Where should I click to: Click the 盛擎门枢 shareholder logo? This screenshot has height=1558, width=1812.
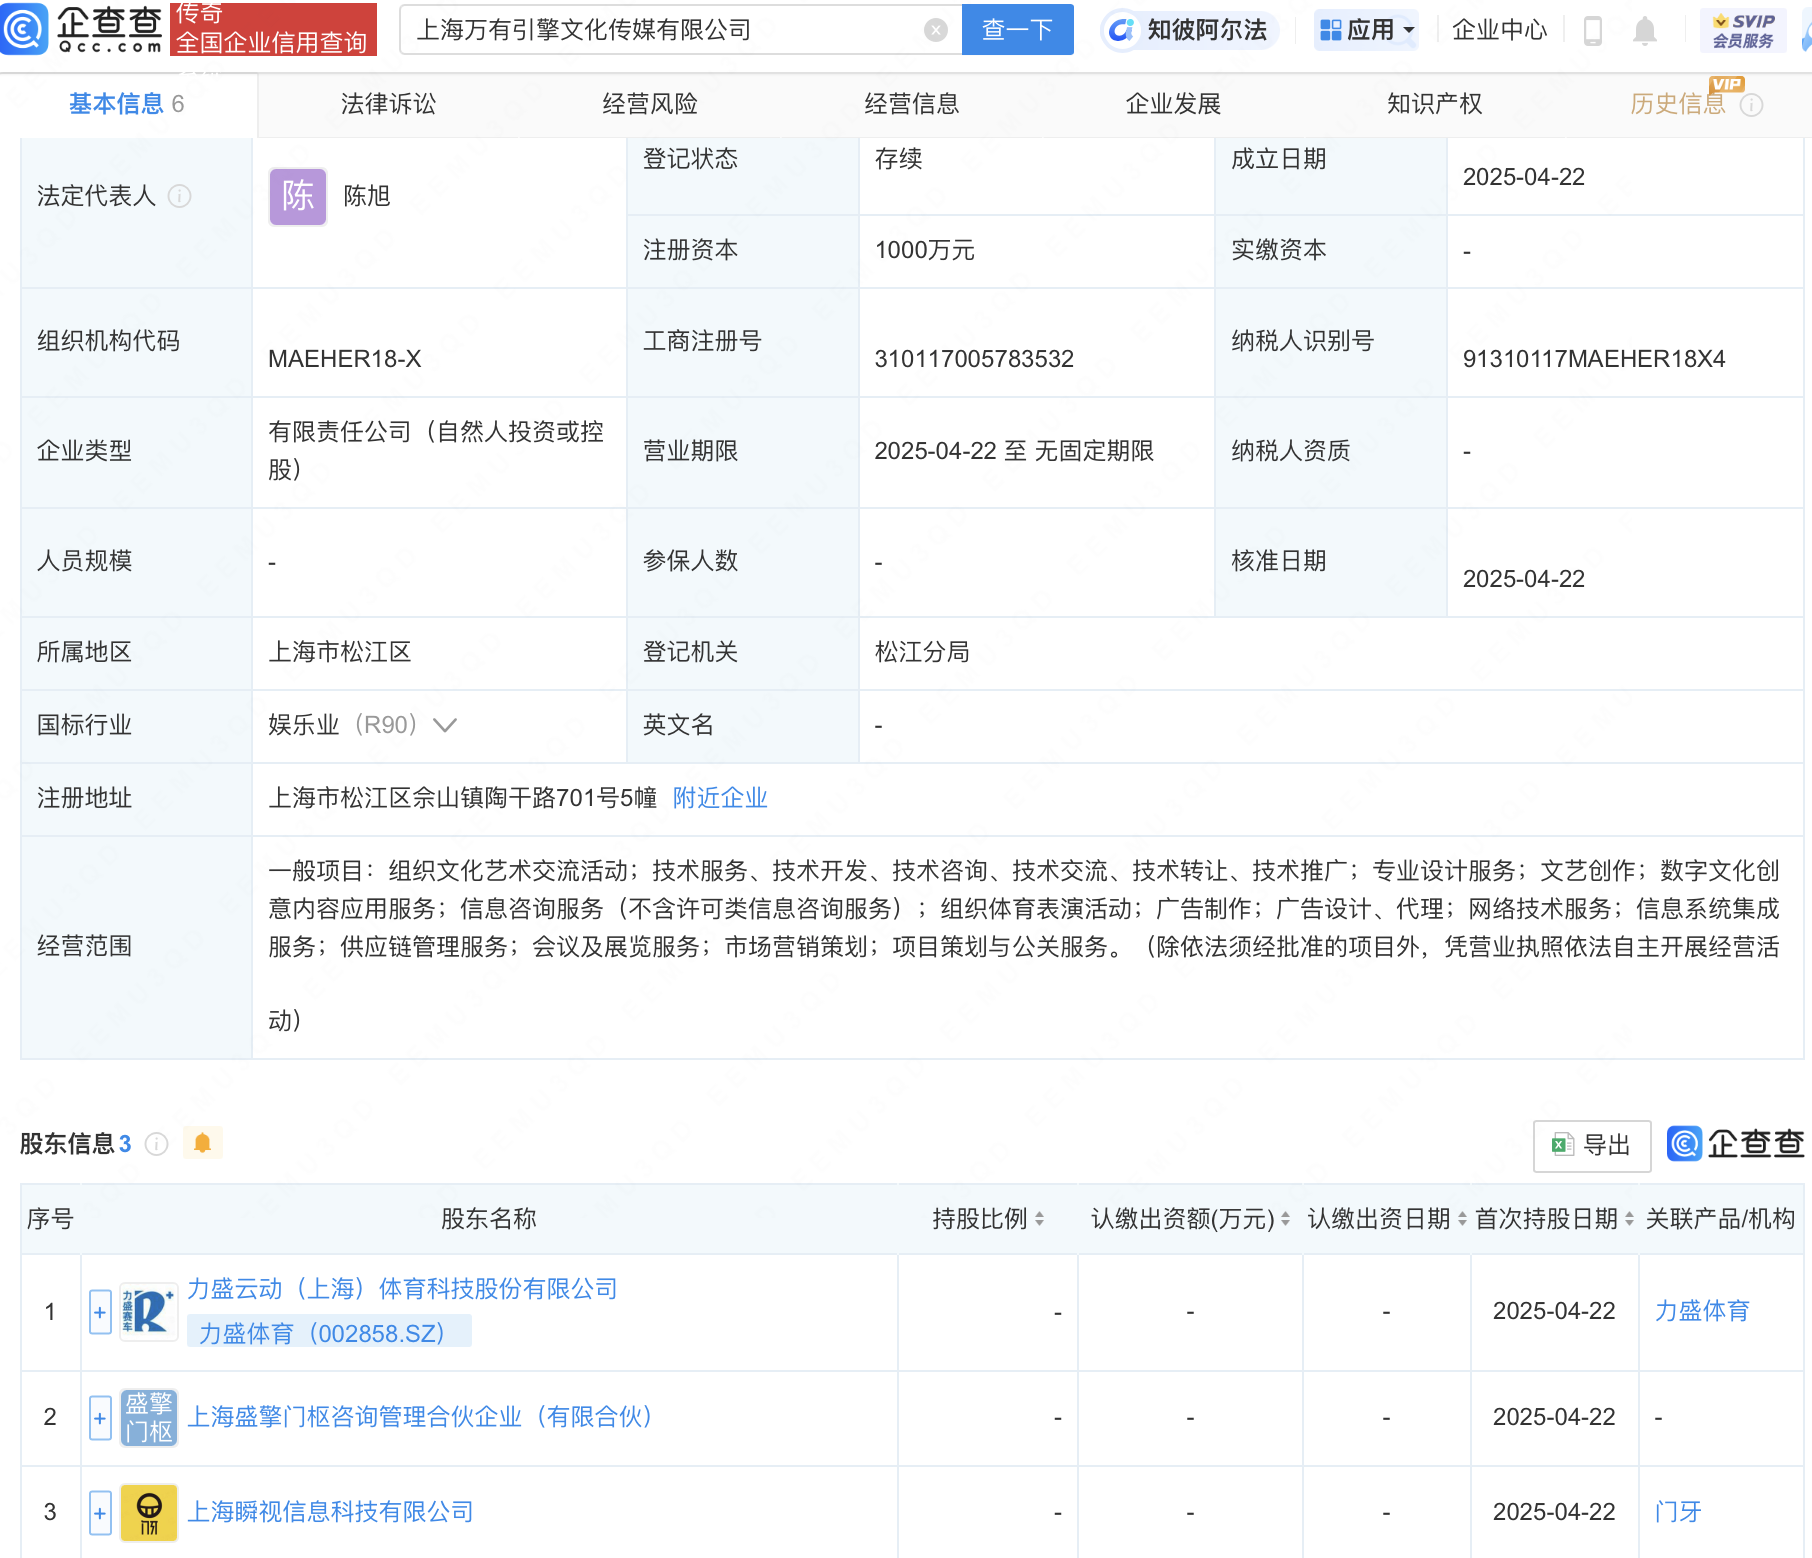[148, 1417]
